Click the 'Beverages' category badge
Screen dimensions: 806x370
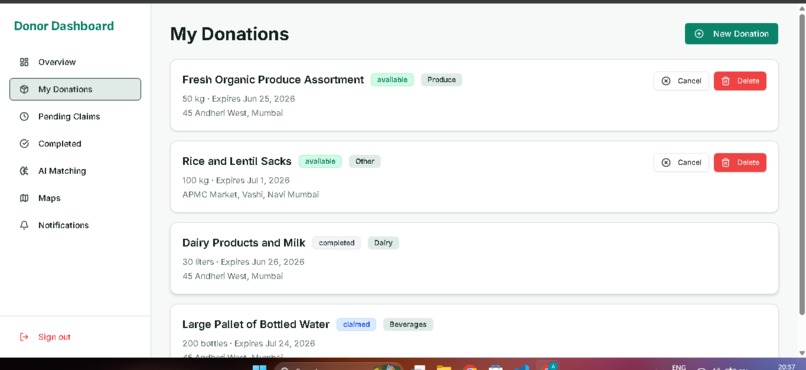pyautogui.click(x=408, y=325)
